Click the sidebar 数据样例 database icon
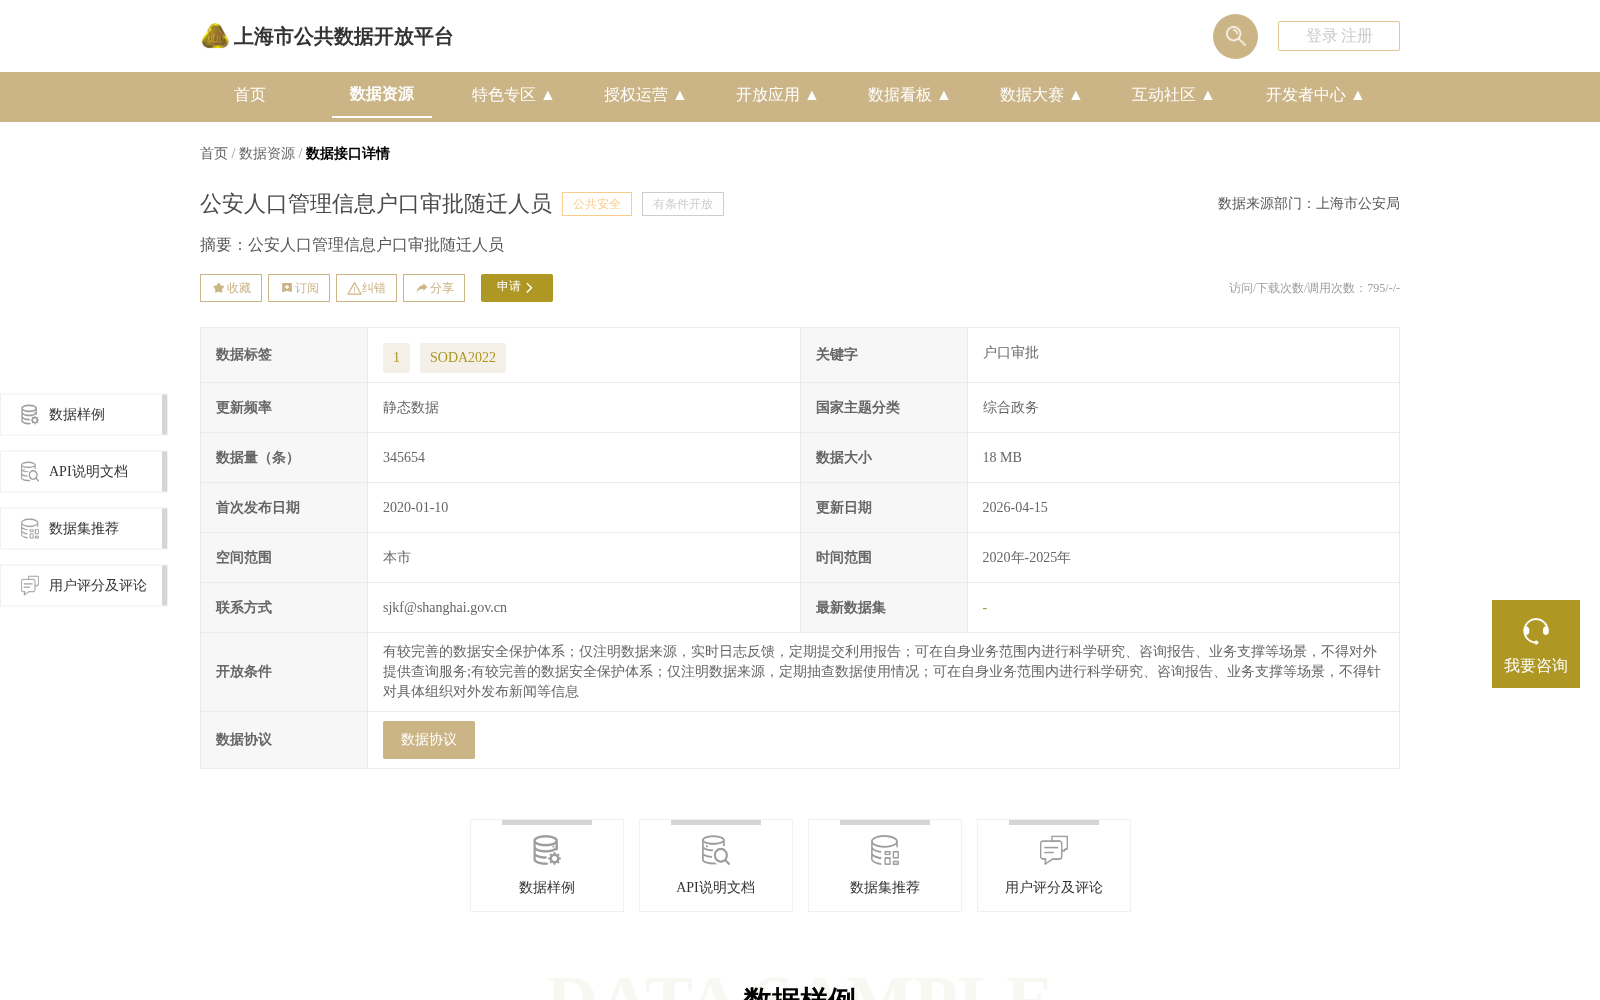 pyautogui.click(x=30, y=414)
